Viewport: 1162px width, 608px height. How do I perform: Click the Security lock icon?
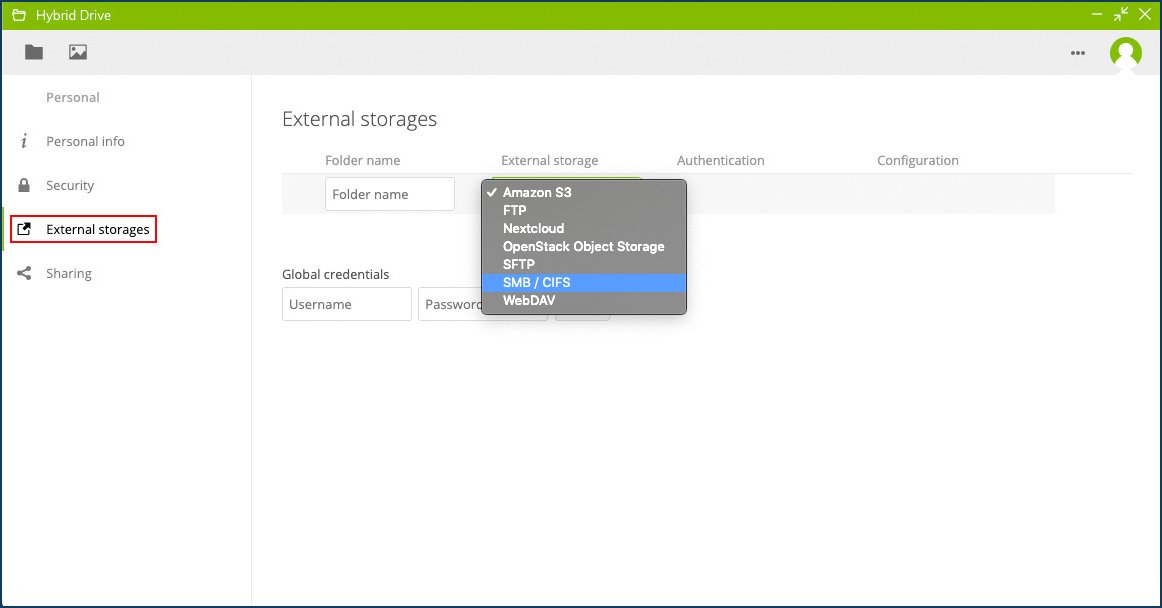pos(24,185)
